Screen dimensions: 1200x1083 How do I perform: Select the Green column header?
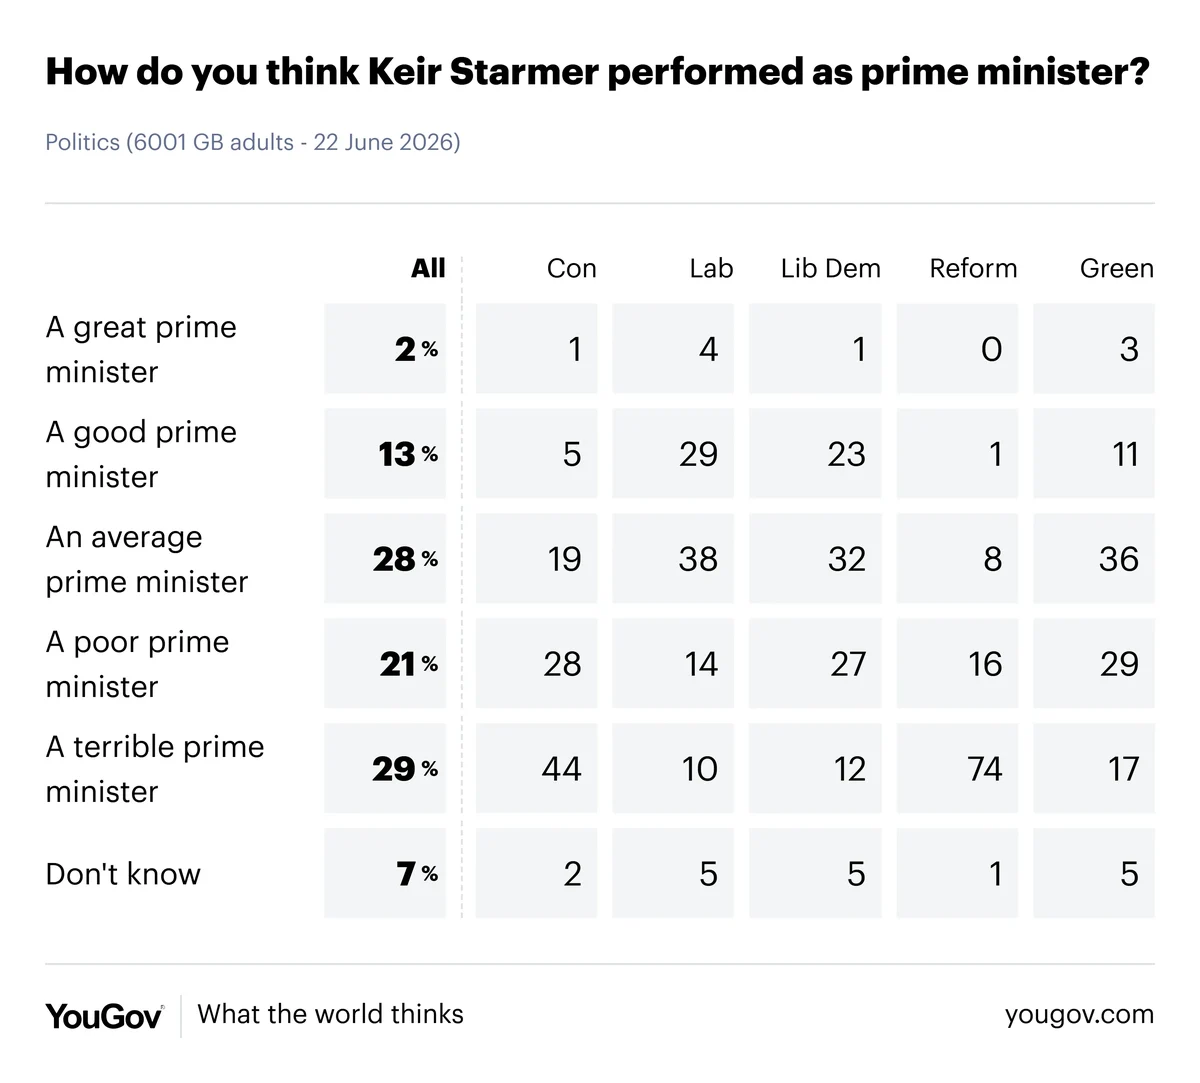tap(1116, 268)
